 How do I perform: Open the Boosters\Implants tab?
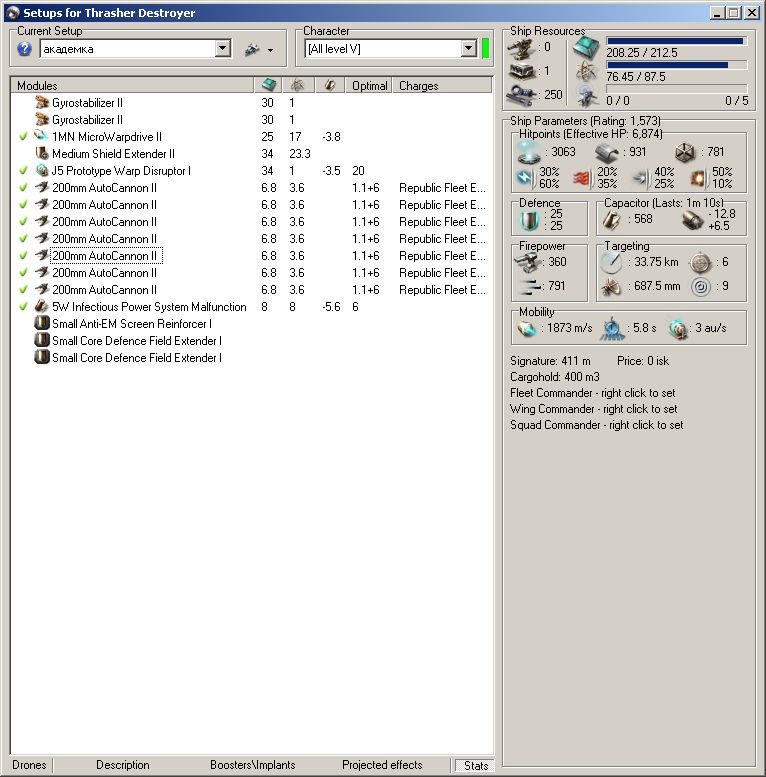[252, 765]
